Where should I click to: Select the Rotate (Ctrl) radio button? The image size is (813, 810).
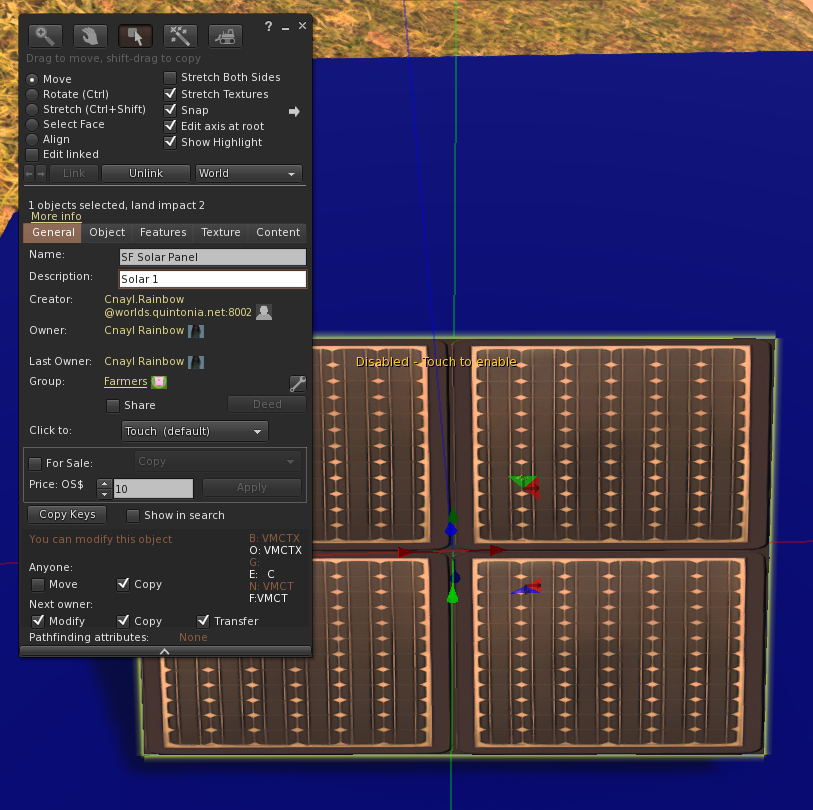(x=33, y=94)
